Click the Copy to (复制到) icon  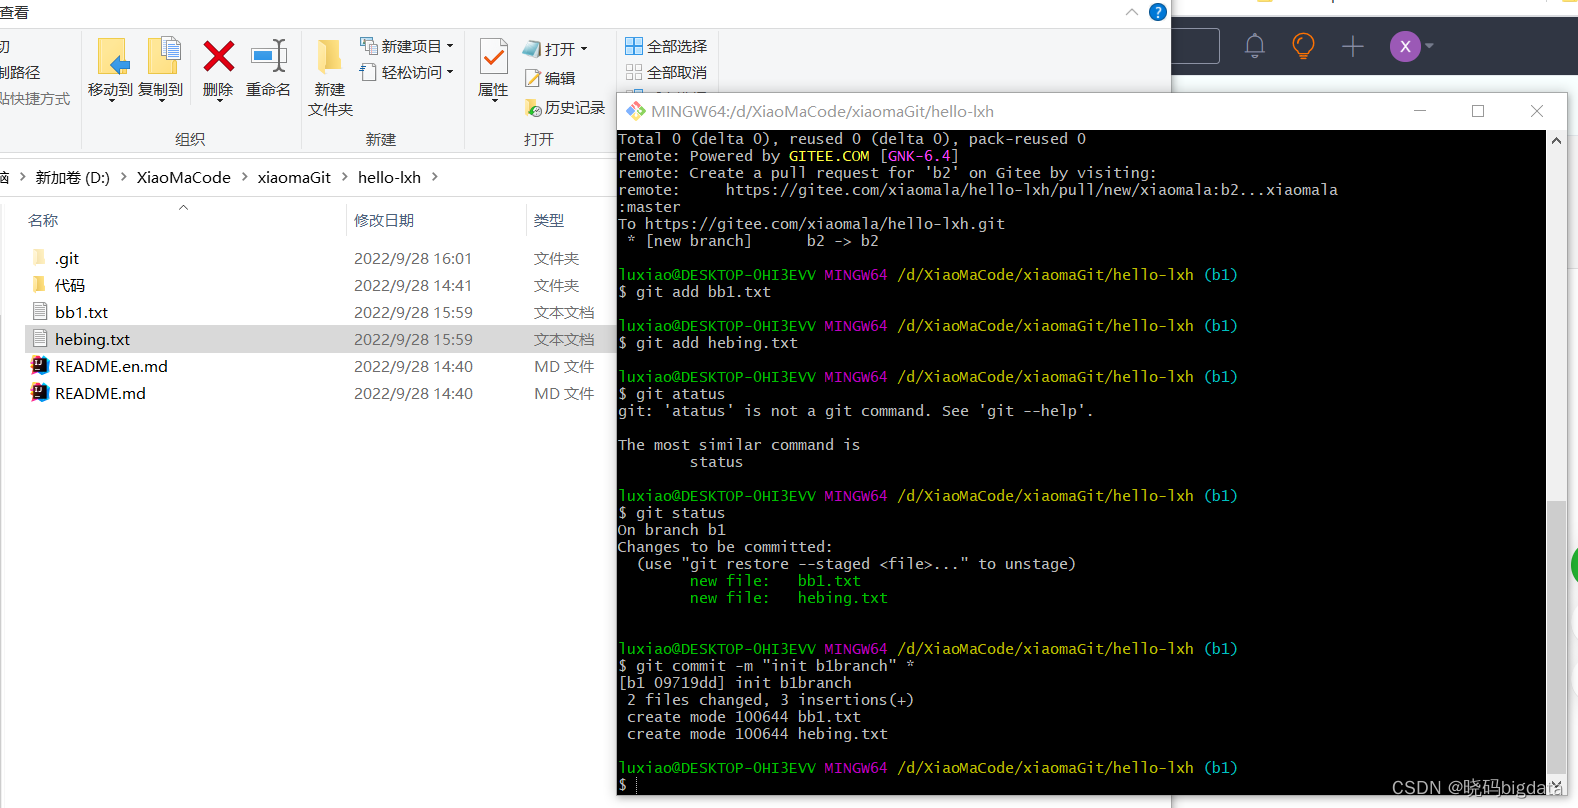162,58
